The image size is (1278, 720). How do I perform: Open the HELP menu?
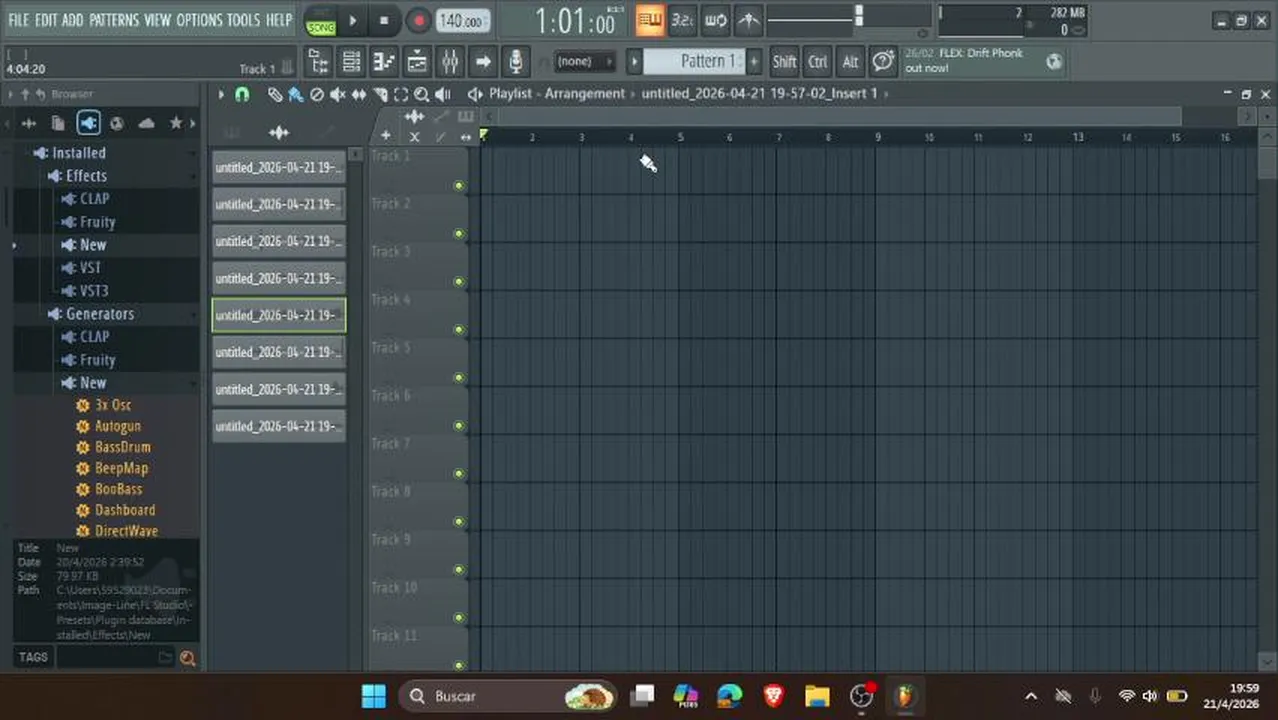279,20
